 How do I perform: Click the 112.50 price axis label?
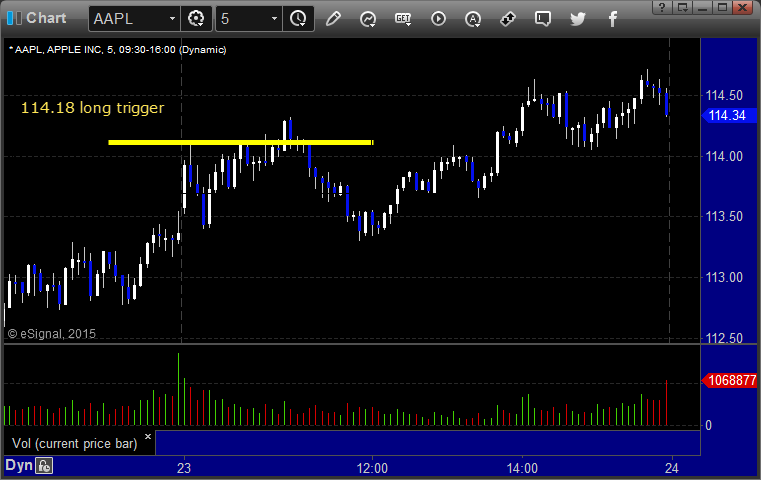[724, 338]
